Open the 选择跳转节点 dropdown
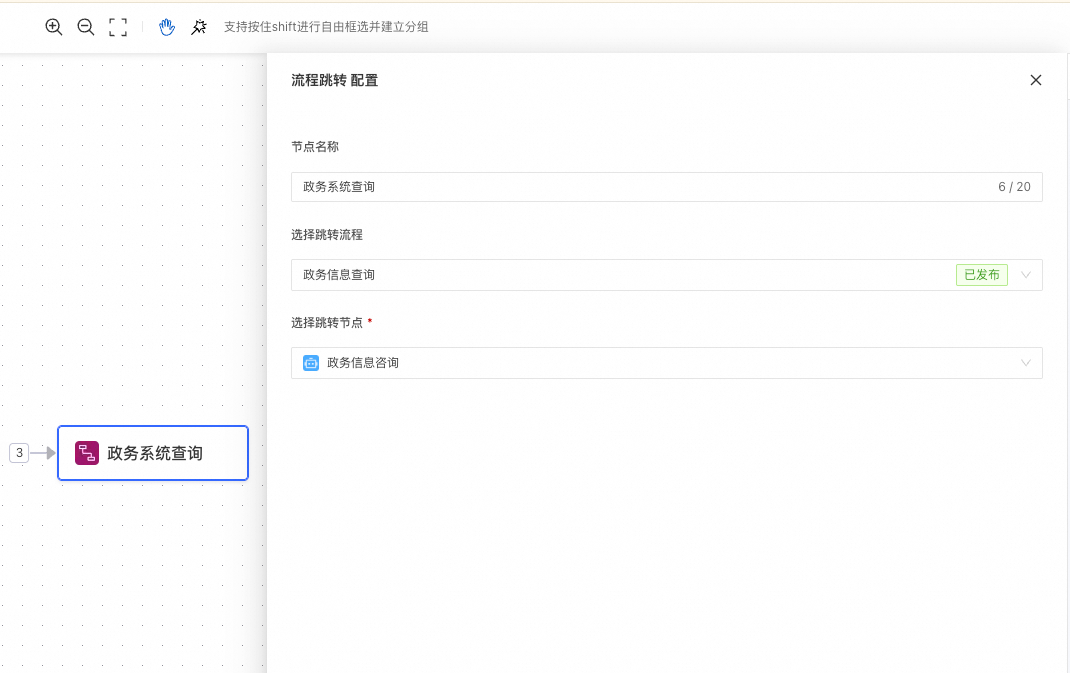The image size is (1070, 673). pos(667,363)
